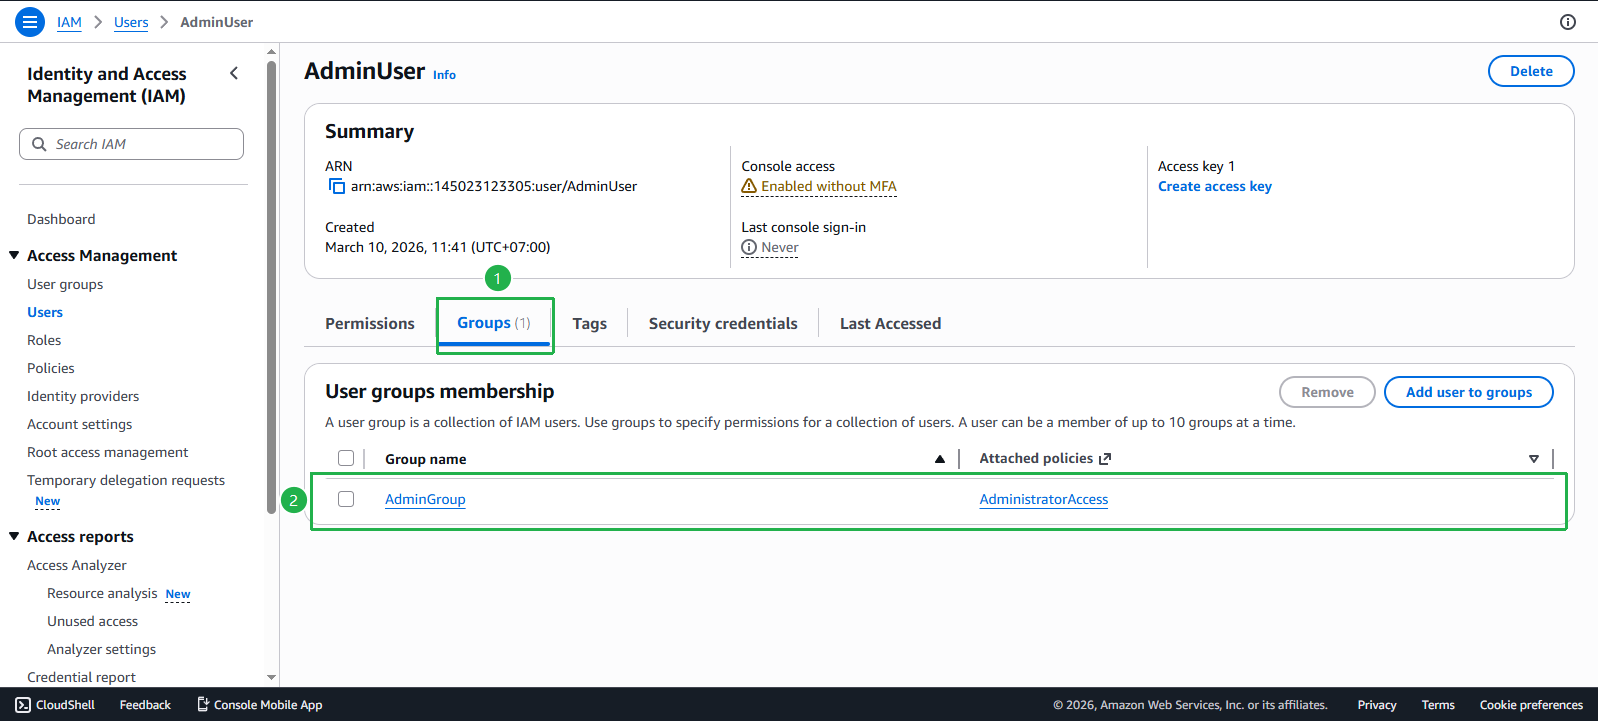The image size is (1598, 721).
Task: Click sidebar scroll down arrow
Action: tap(271, 677)
